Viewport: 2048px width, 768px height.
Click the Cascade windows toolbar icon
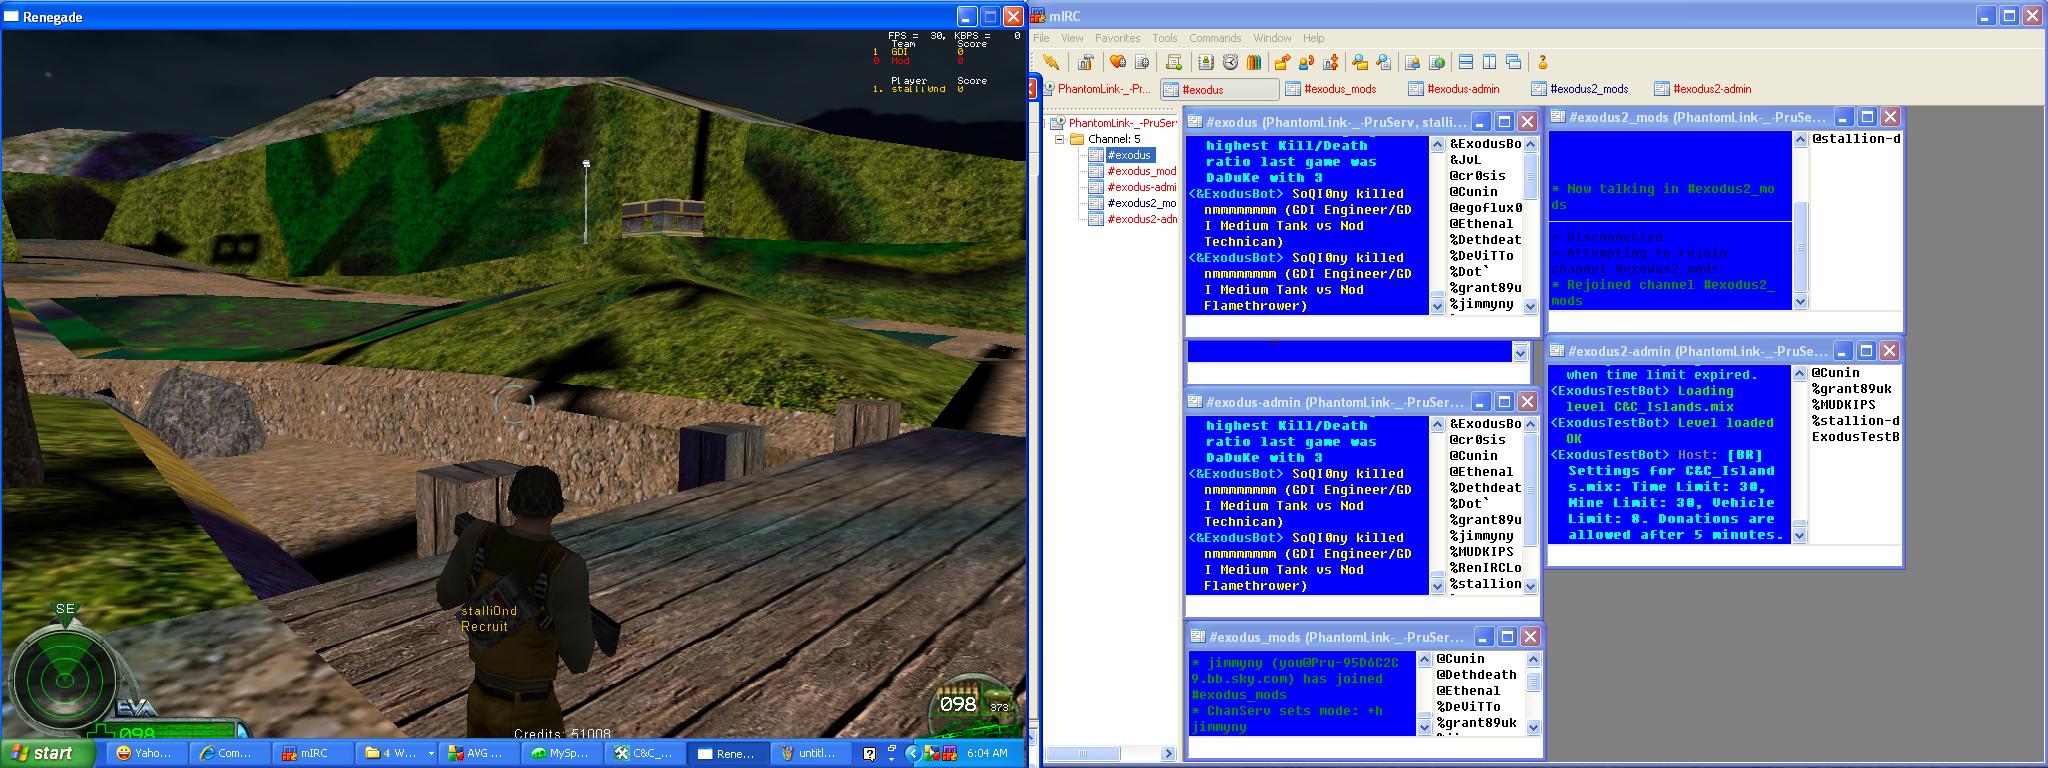point(1513,62)
